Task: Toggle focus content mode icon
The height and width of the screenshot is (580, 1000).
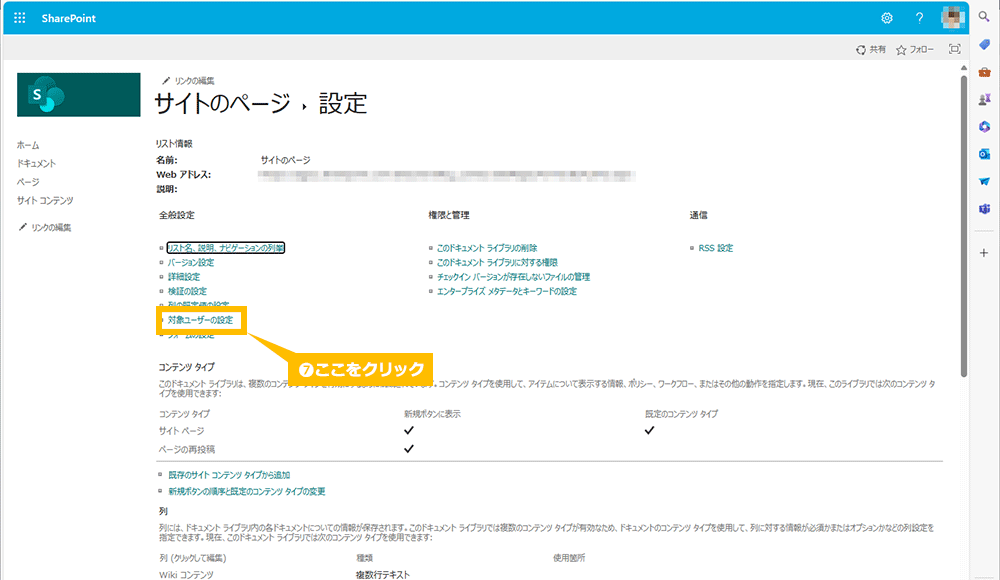Action: click(954, 49)
